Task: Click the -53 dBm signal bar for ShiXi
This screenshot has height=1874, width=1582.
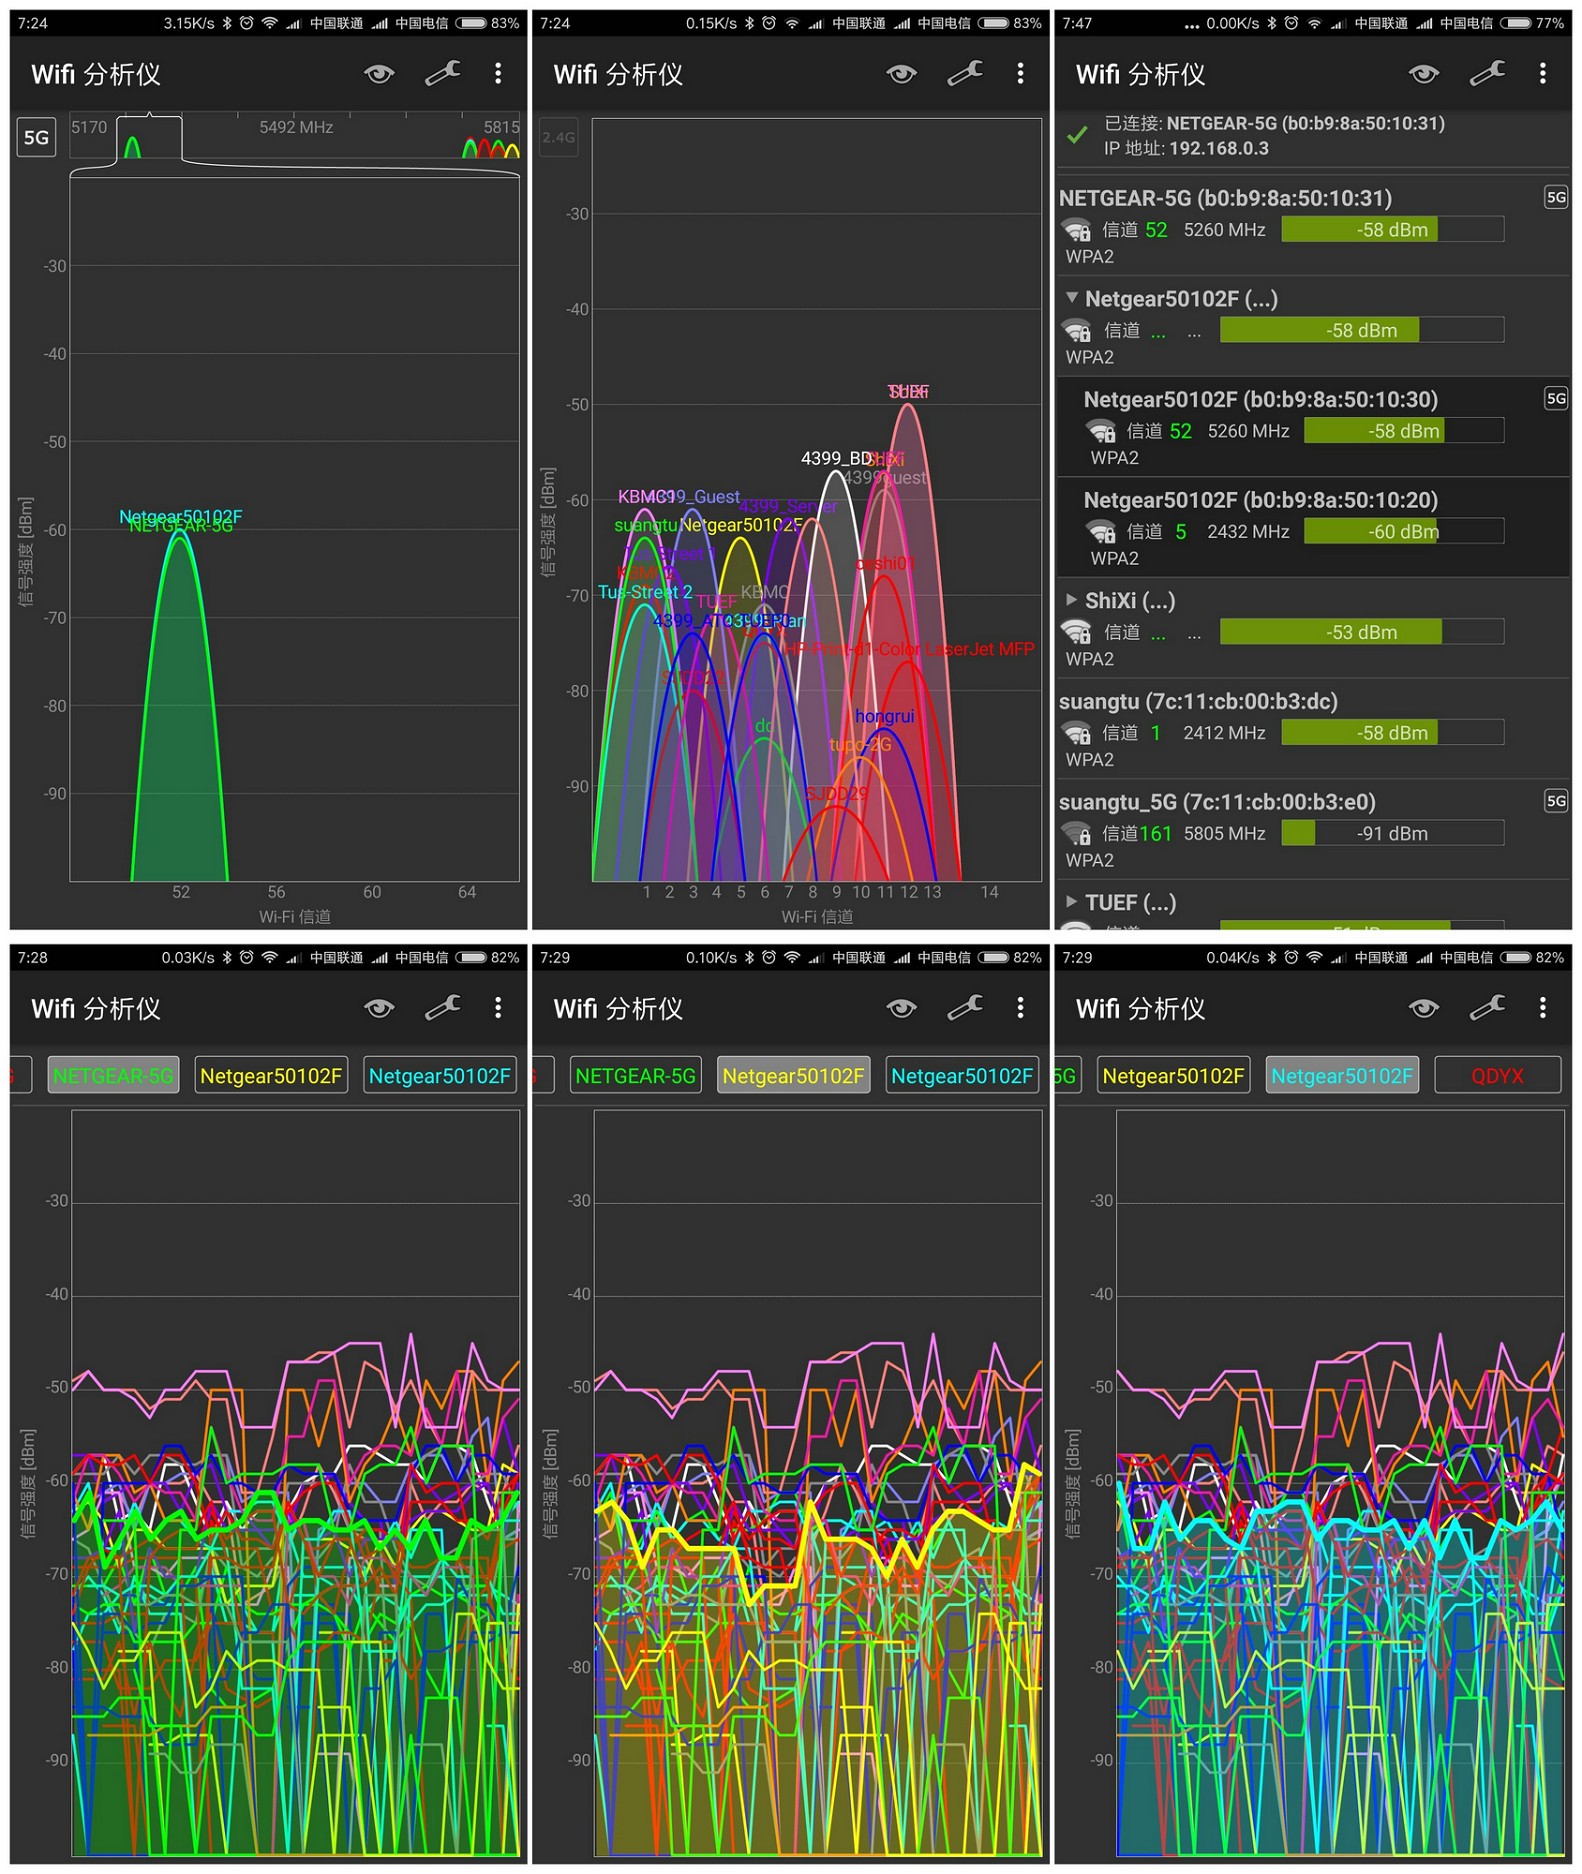Action: (x=1361, y=632)
